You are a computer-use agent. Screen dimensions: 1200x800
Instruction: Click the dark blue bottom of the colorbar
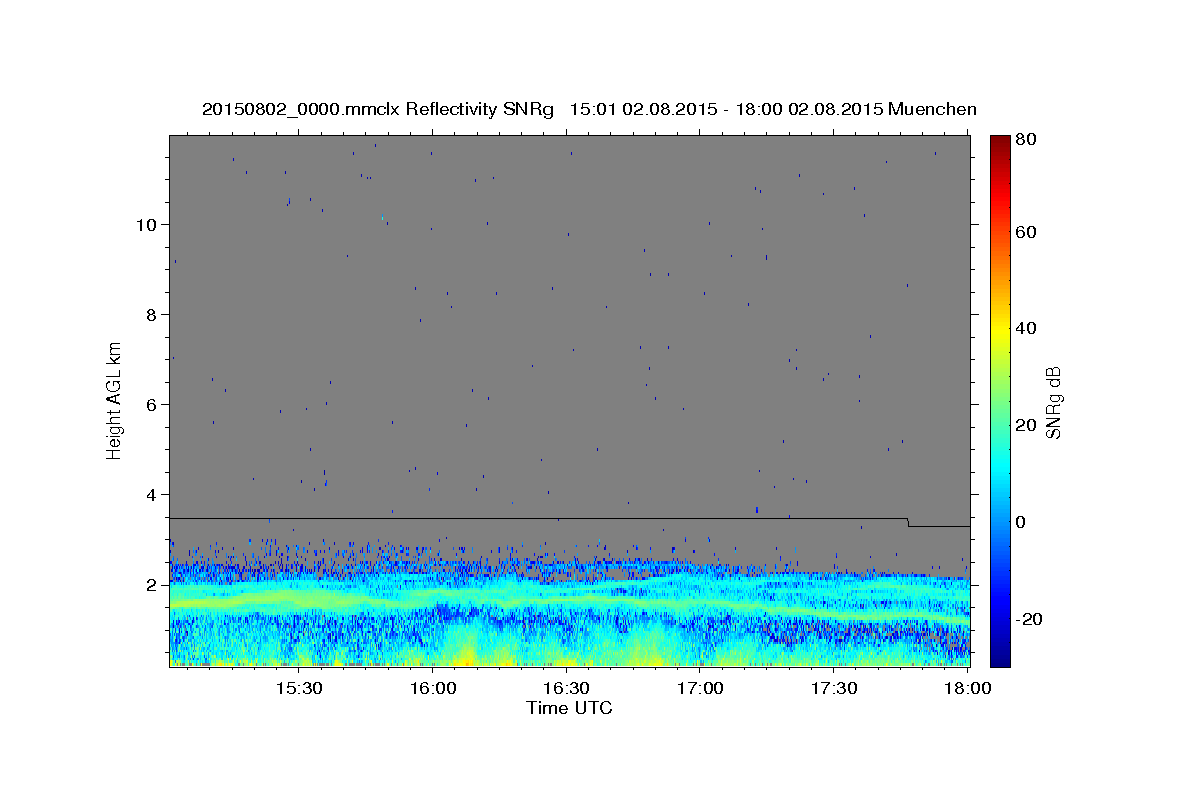1000,655
